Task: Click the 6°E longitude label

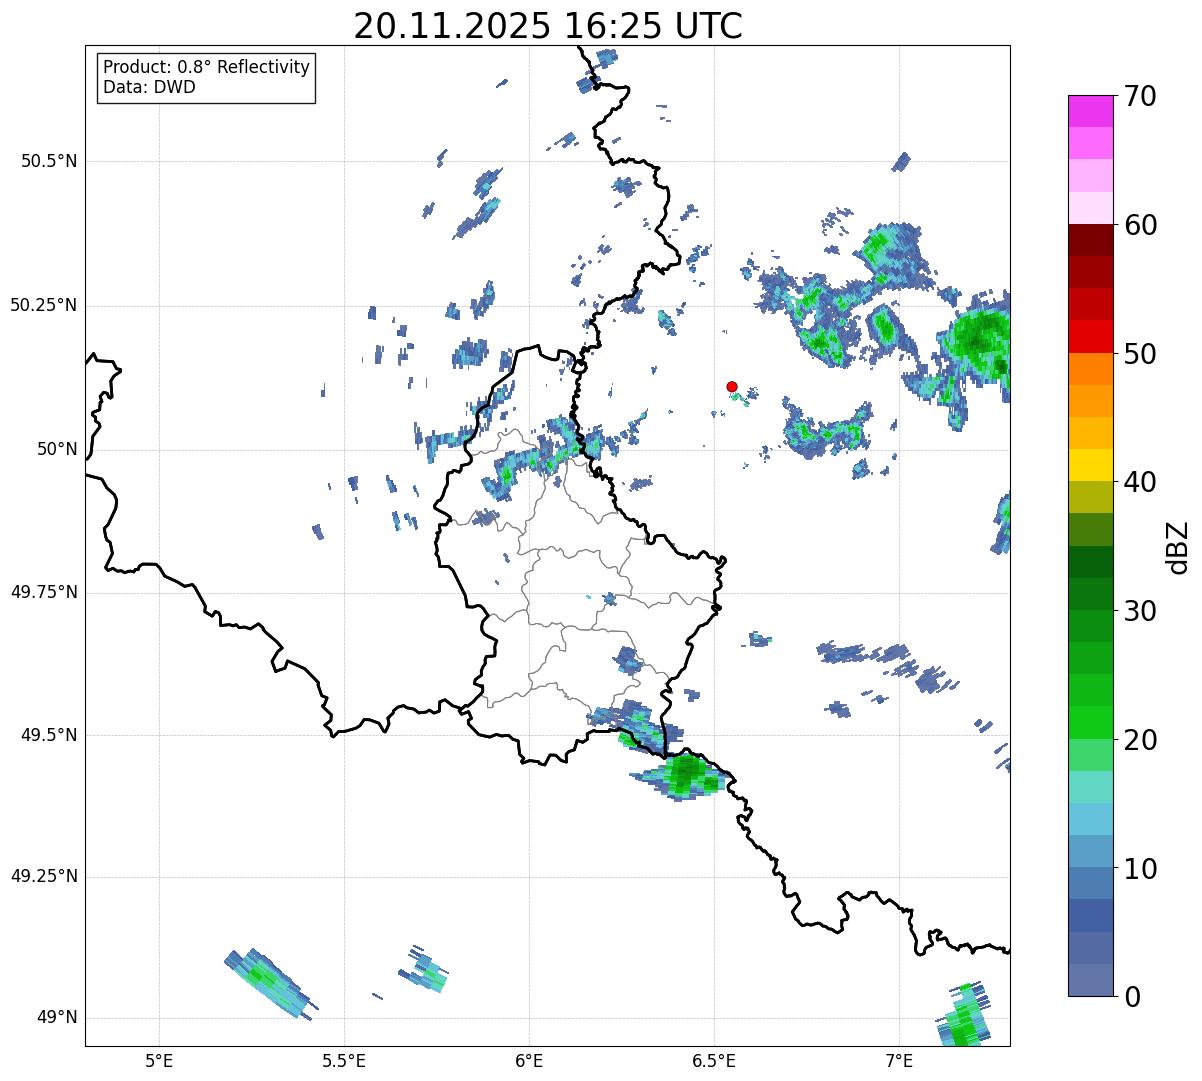Action: (x=529, y=1060)
